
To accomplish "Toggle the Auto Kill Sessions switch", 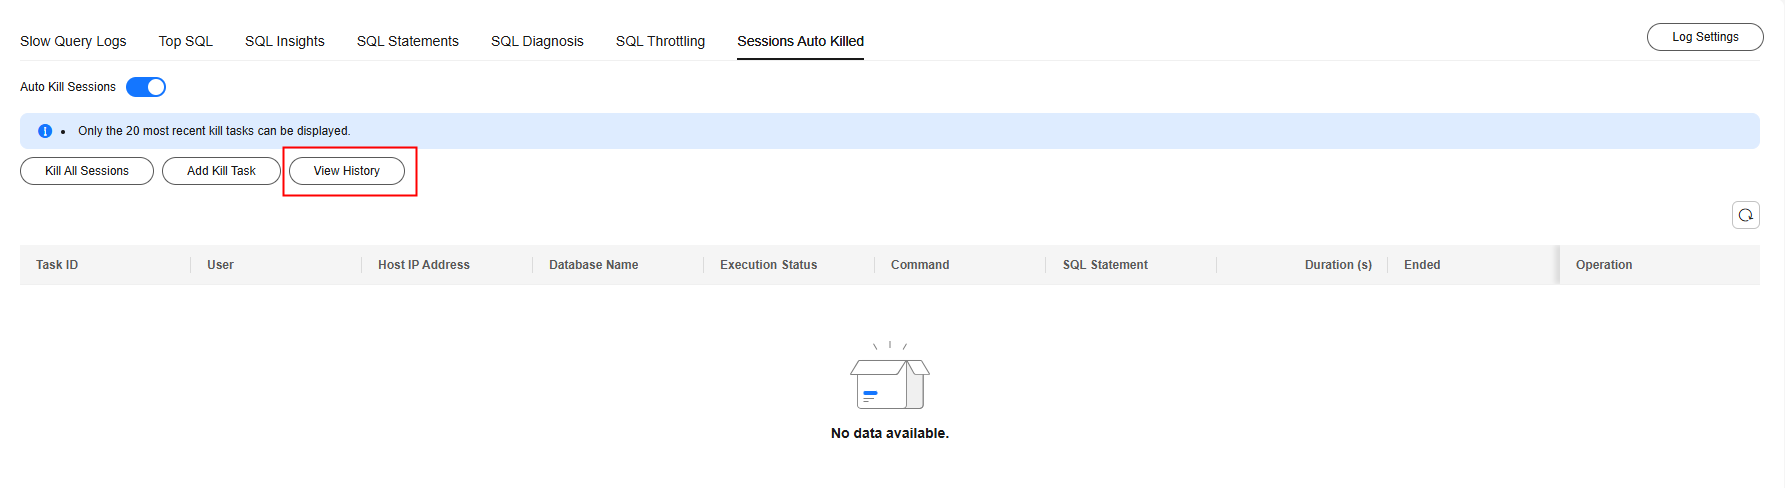I will pyautogui.click(x=146, y=87).
